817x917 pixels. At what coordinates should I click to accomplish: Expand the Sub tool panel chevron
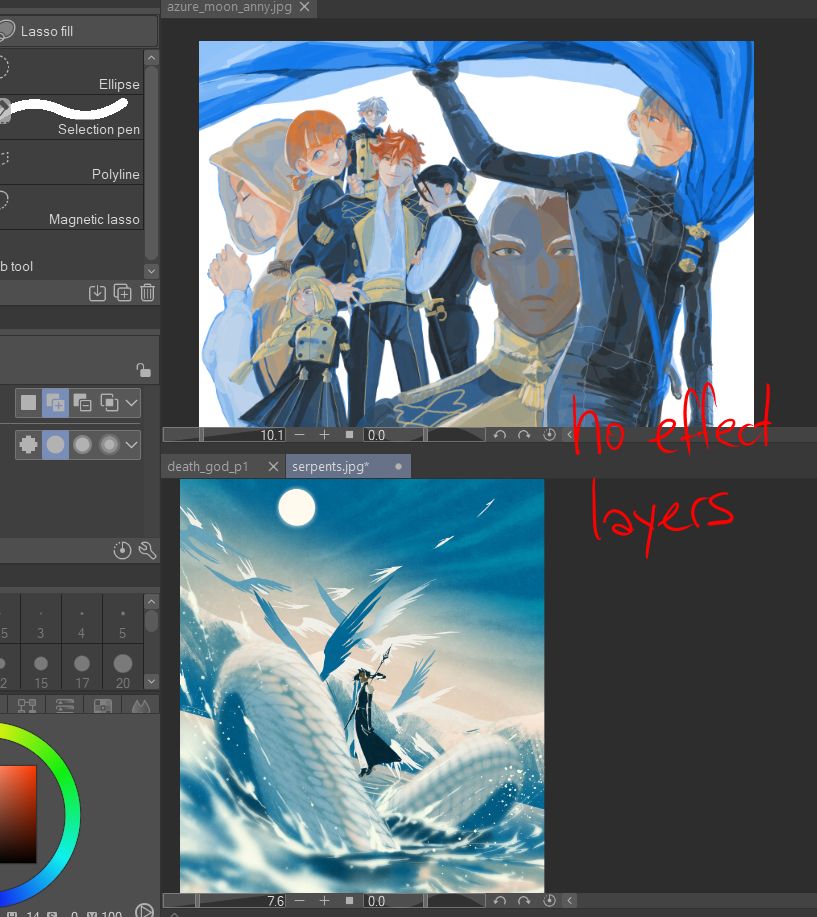point(152,270)
